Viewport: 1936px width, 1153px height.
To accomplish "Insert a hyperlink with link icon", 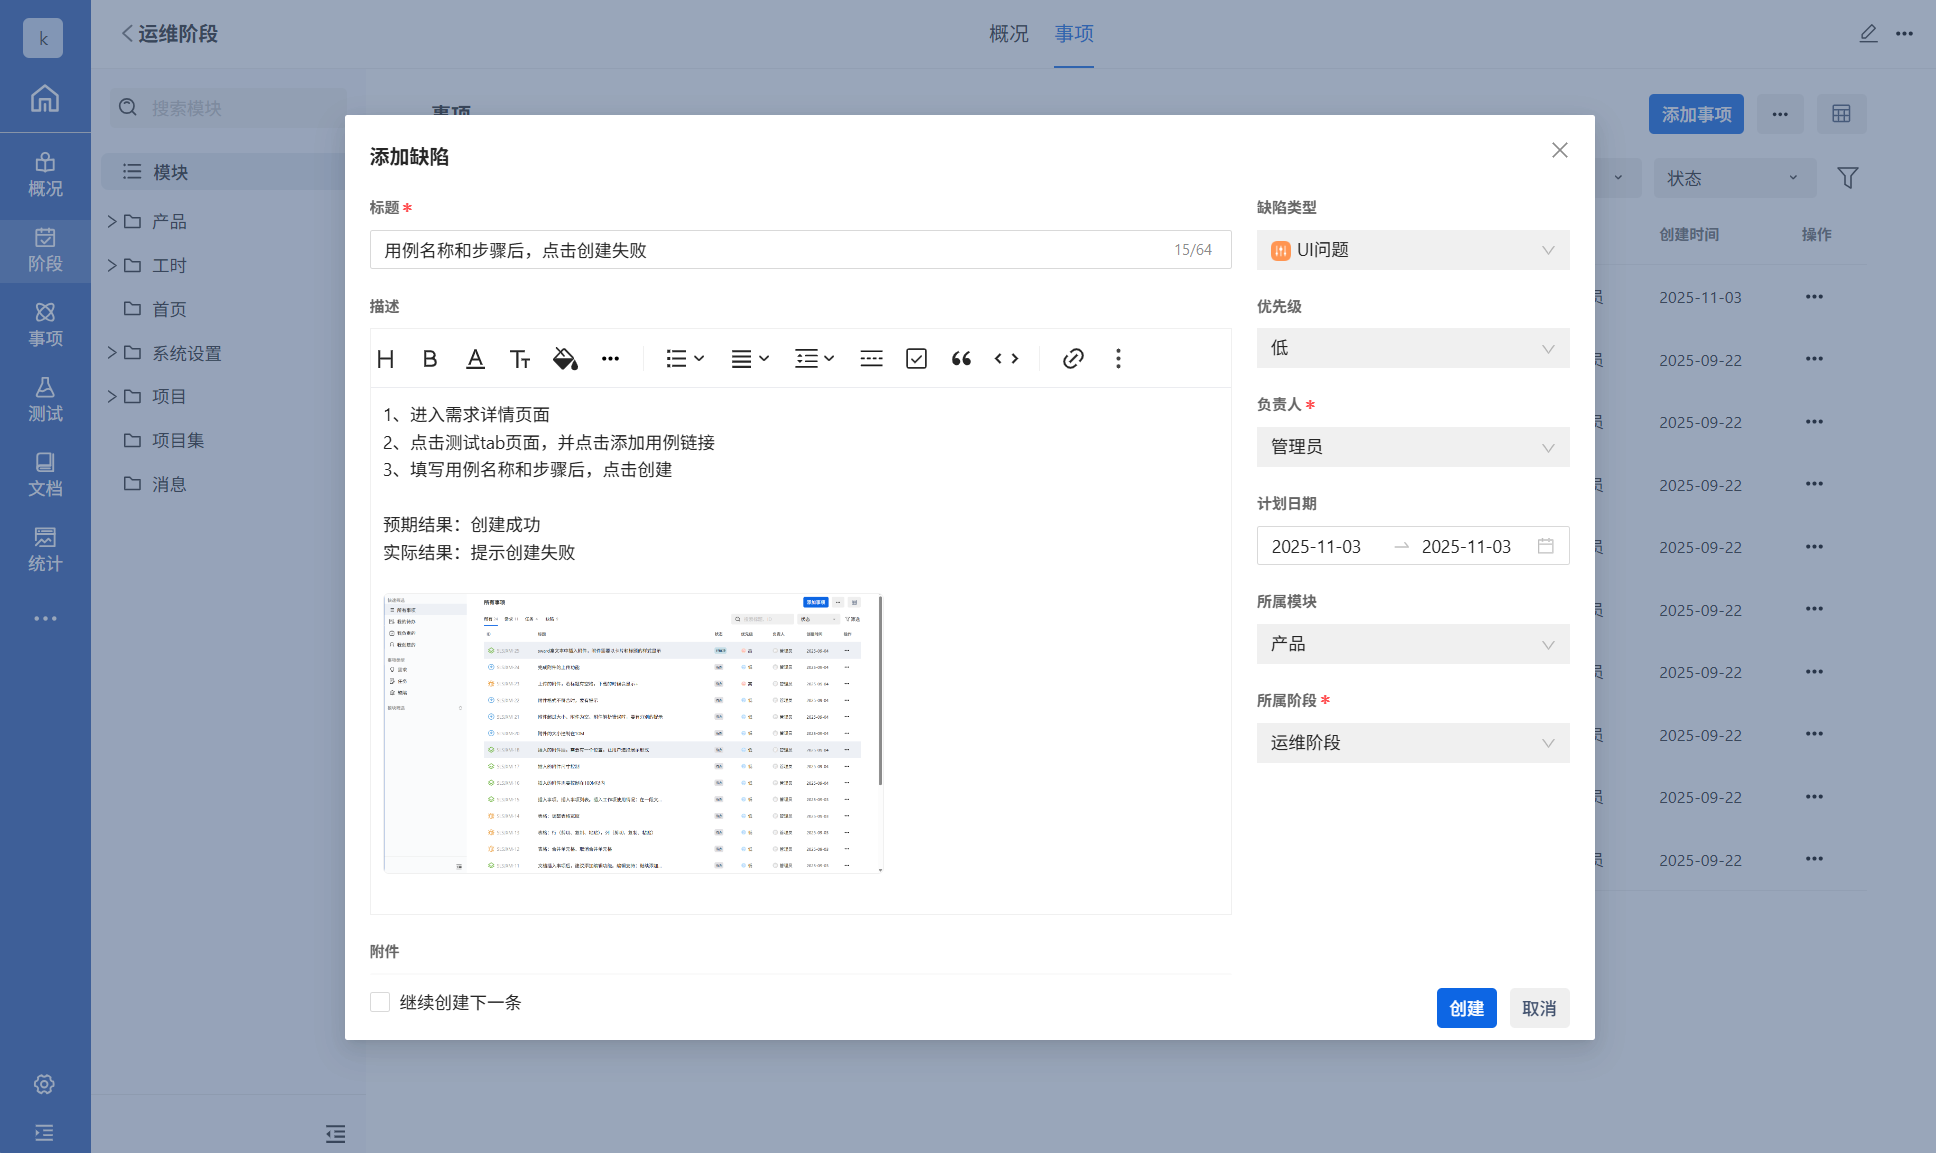I will point(1073,359).
